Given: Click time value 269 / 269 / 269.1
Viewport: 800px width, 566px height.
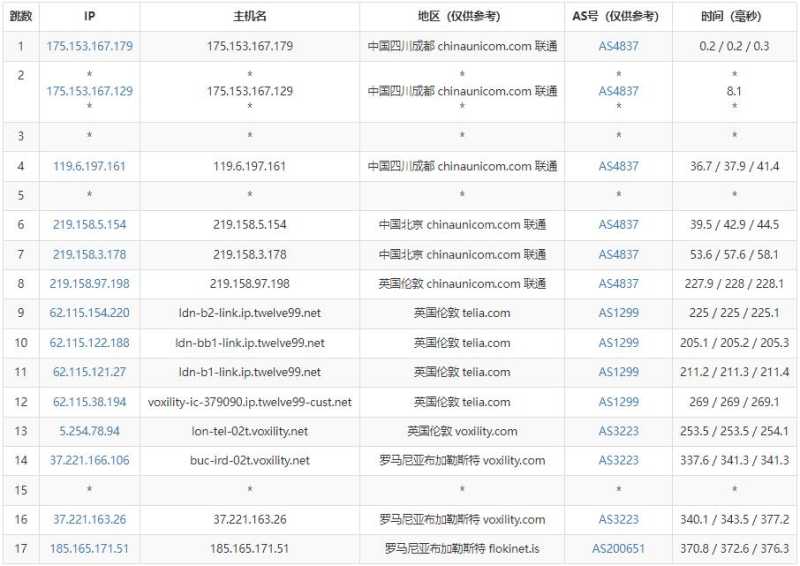Looking at the screenshot, I should tap(734, 402).
